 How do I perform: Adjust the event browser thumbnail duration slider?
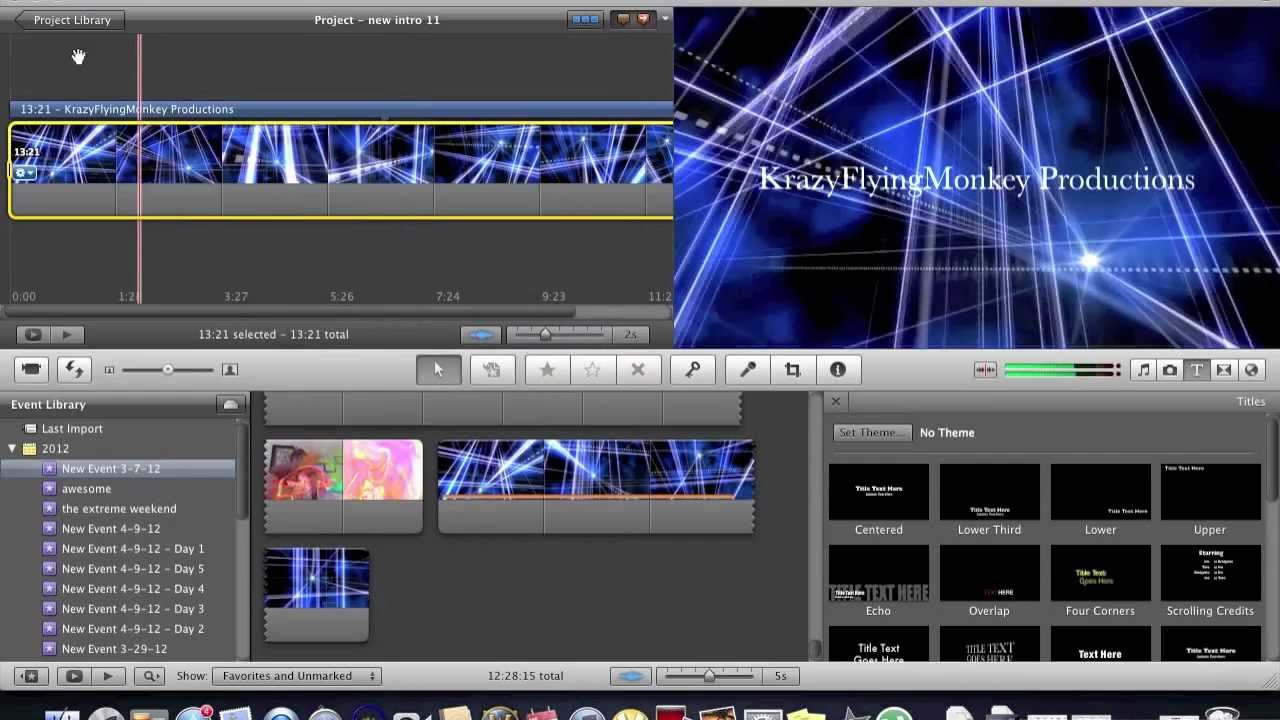coord(709,676)
